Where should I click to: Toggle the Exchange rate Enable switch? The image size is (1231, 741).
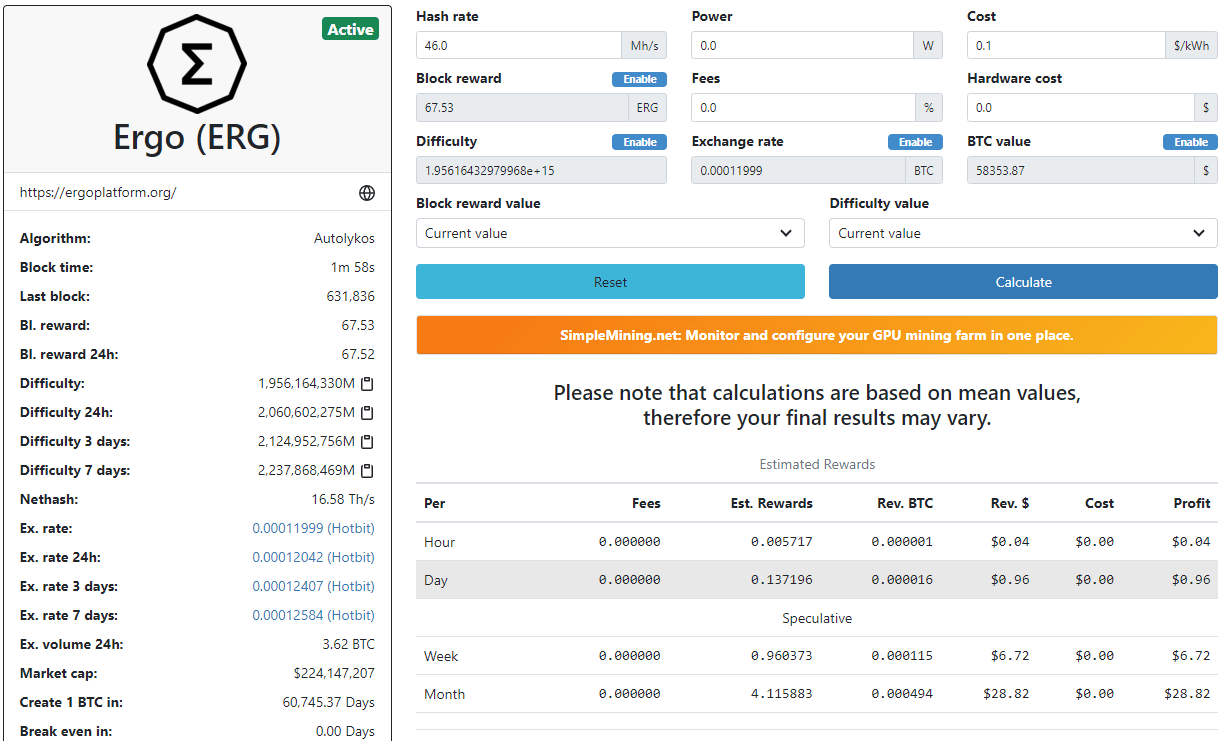pos(915,142)
